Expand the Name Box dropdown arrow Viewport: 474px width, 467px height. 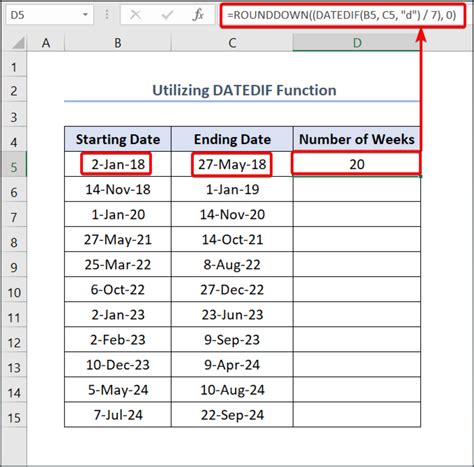pyautogui.click(x=85, y=15)
